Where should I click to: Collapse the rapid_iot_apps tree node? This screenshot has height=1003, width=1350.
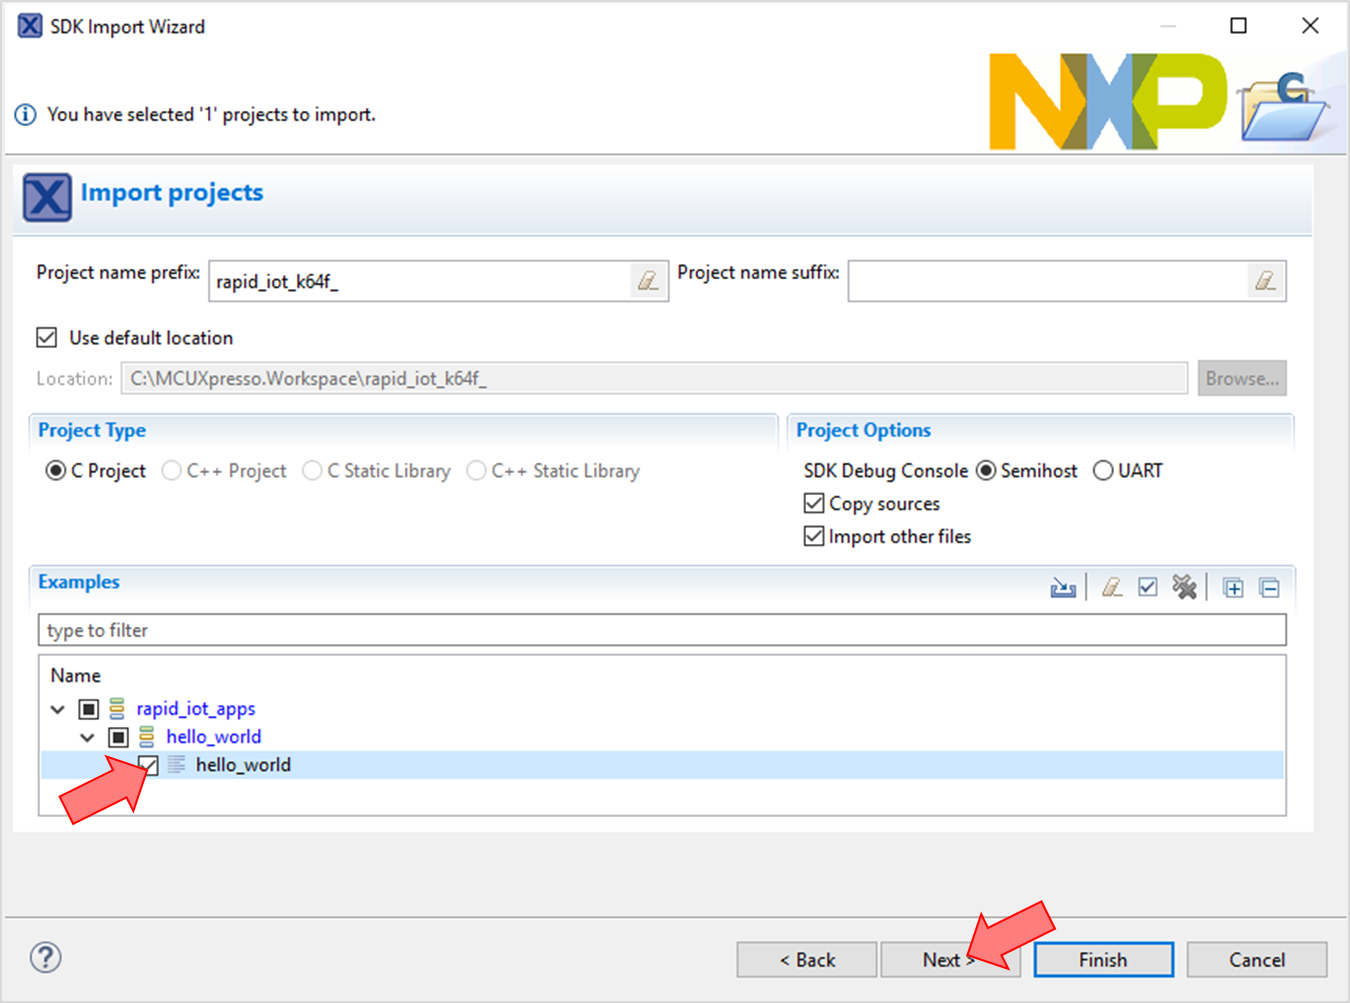(x=58, y=709)
